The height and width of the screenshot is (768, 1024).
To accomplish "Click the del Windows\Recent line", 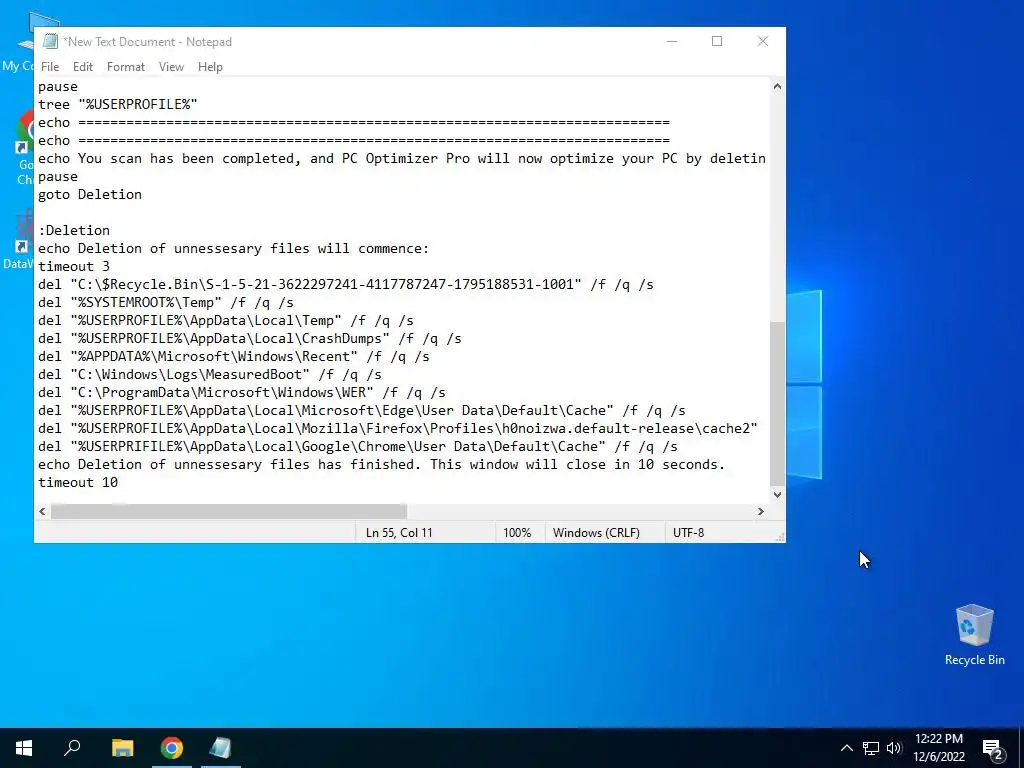I will [x=234, y=357].
